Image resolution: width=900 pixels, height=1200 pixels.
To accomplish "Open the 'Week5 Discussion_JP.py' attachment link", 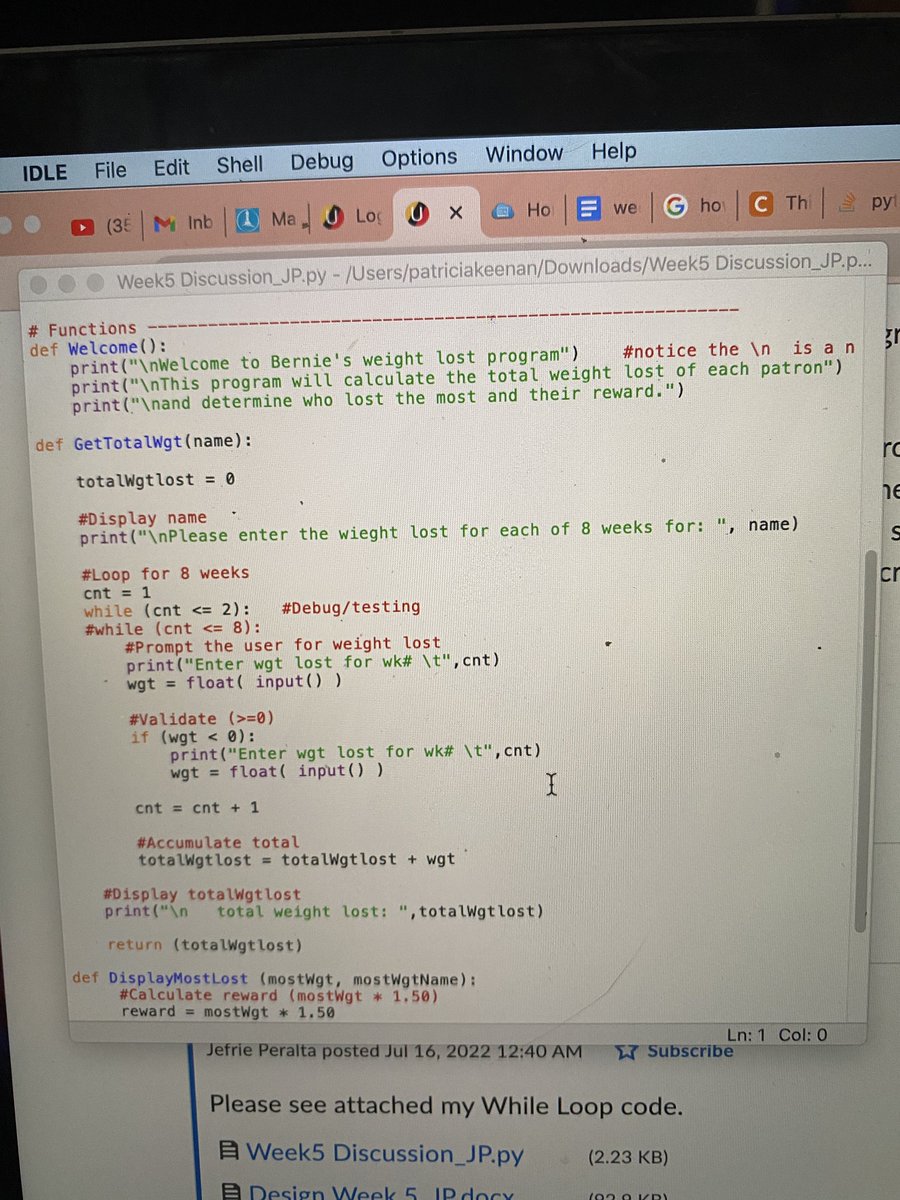I will [x=385, y=1153].
